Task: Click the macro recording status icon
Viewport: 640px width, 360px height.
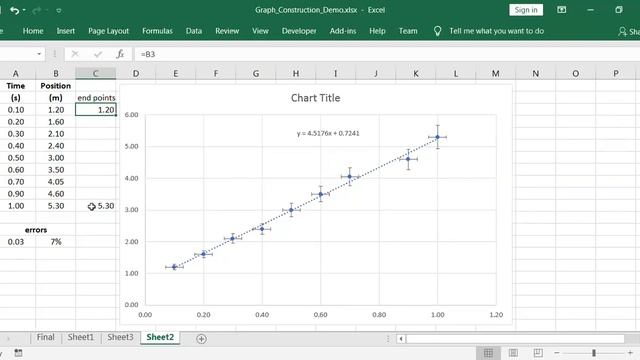Action: pos(18,353)
